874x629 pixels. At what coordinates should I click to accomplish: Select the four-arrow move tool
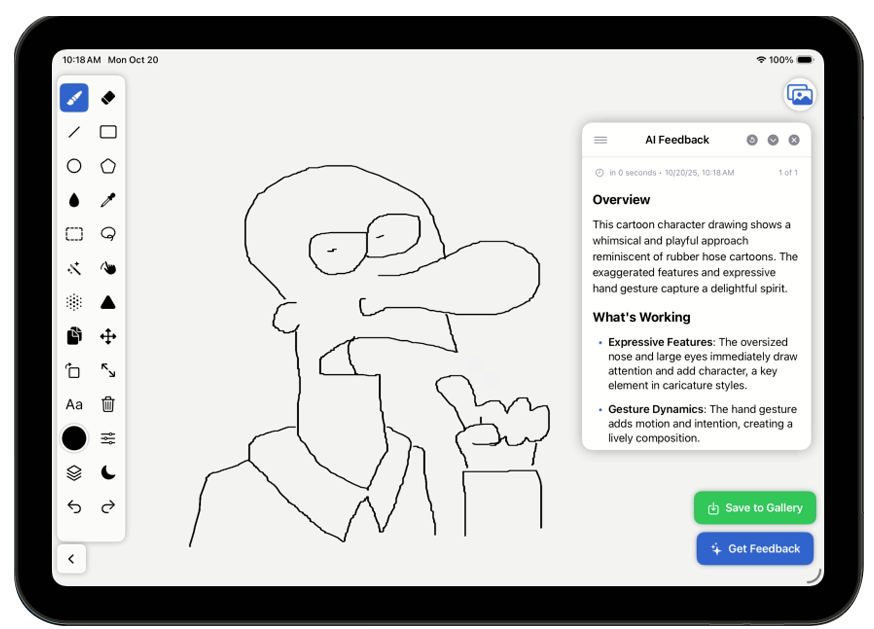(108, 336)
